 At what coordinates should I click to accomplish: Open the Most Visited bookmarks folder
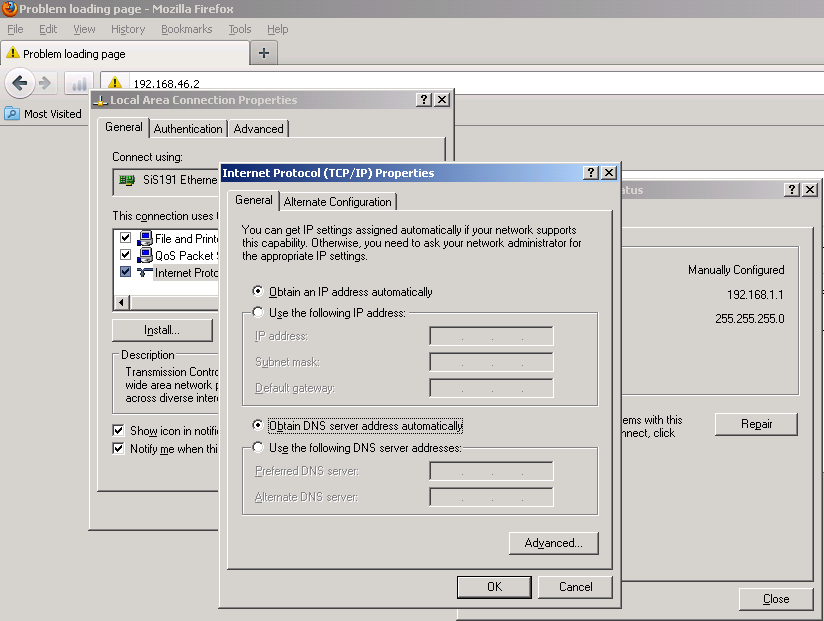coord(44,113)
